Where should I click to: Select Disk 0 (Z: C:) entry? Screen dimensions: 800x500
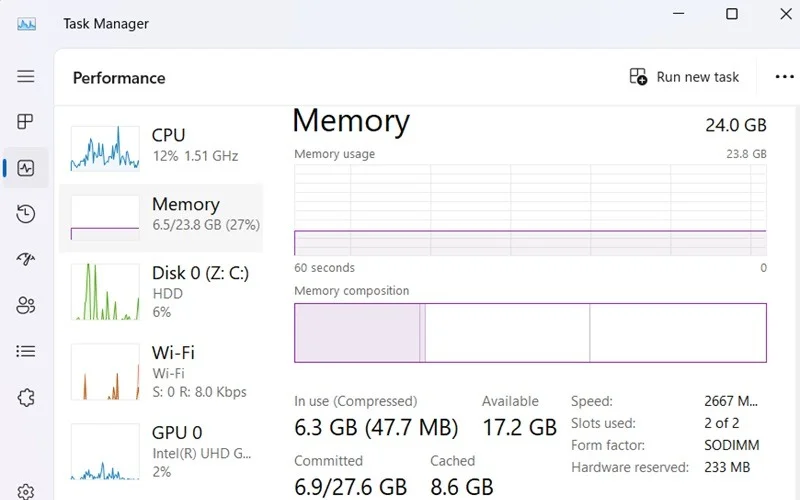coord(161,293)
